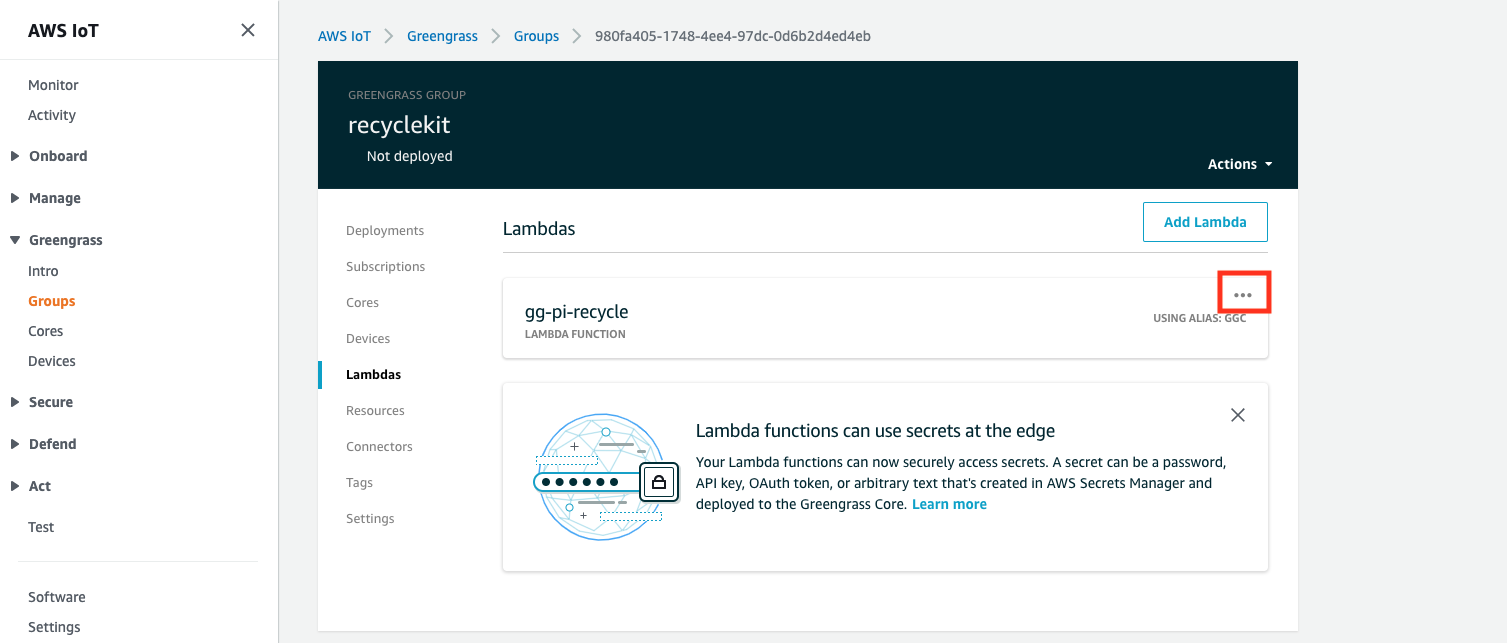Switch to the Resources tab
The image size is (1507, 643).
coord(375,411)
